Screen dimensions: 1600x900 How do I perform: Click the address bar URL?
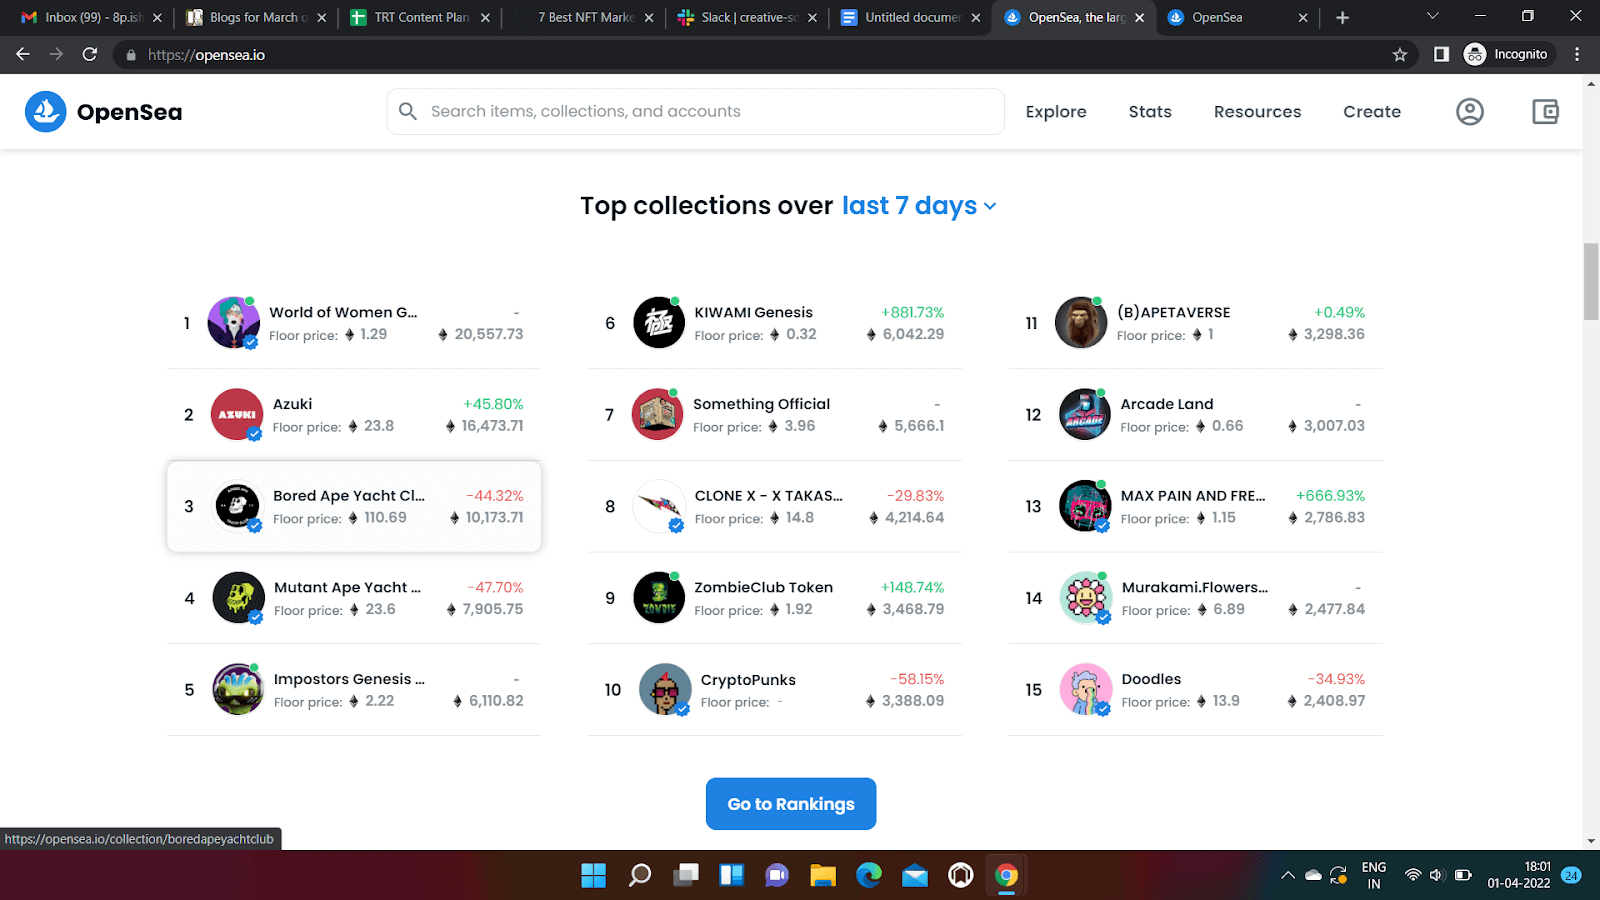tap(206, 55)
